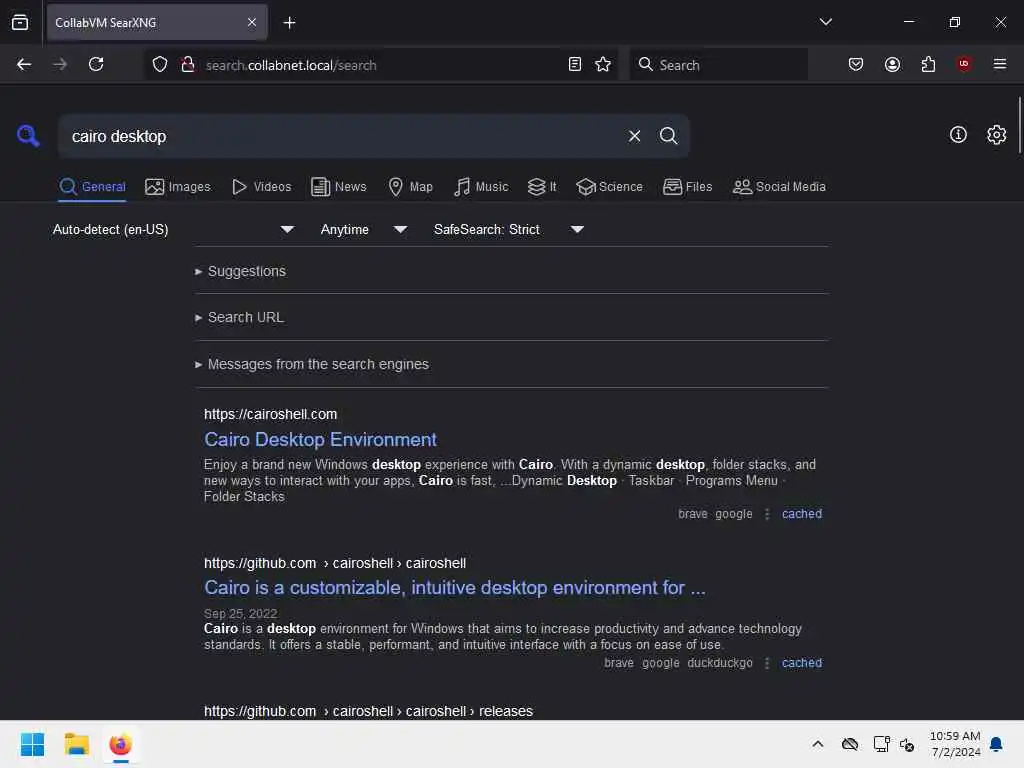This screenshot has height=768, width=1024.
Task: Open the Firefox account icon
Action: pyautogui.click(x=892, y=64)
